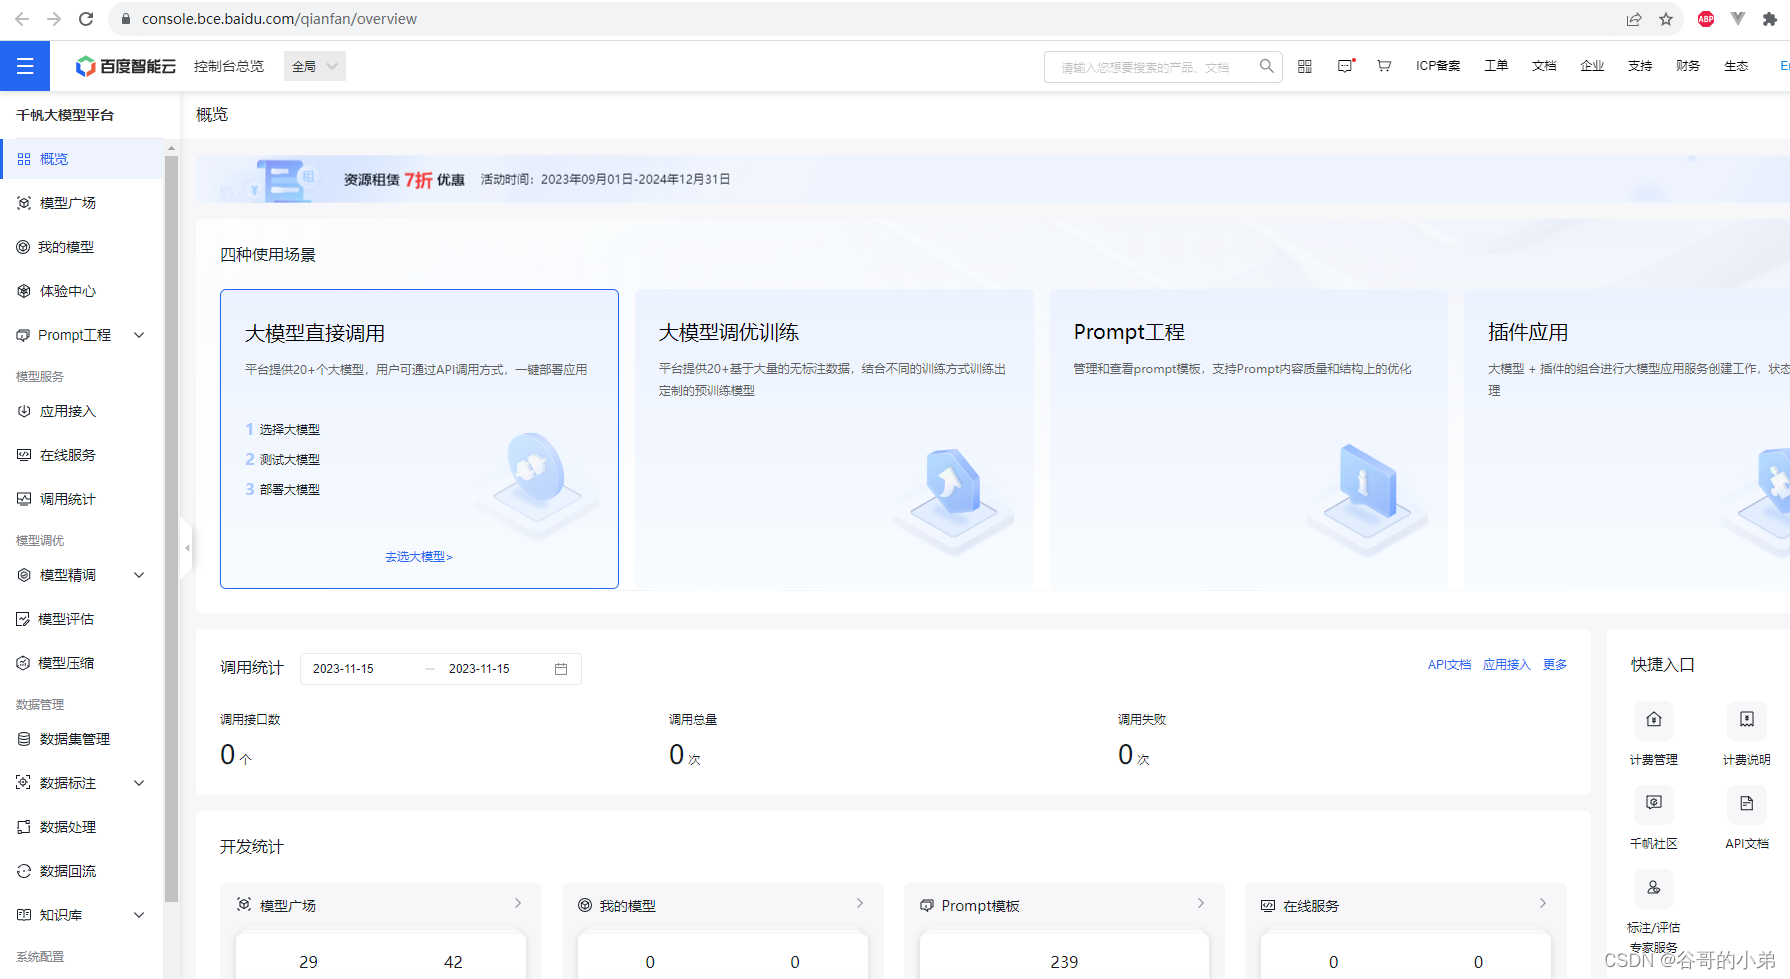
Task: Open 模型广场 in the sidebar
Action: (x=82, y=203)
